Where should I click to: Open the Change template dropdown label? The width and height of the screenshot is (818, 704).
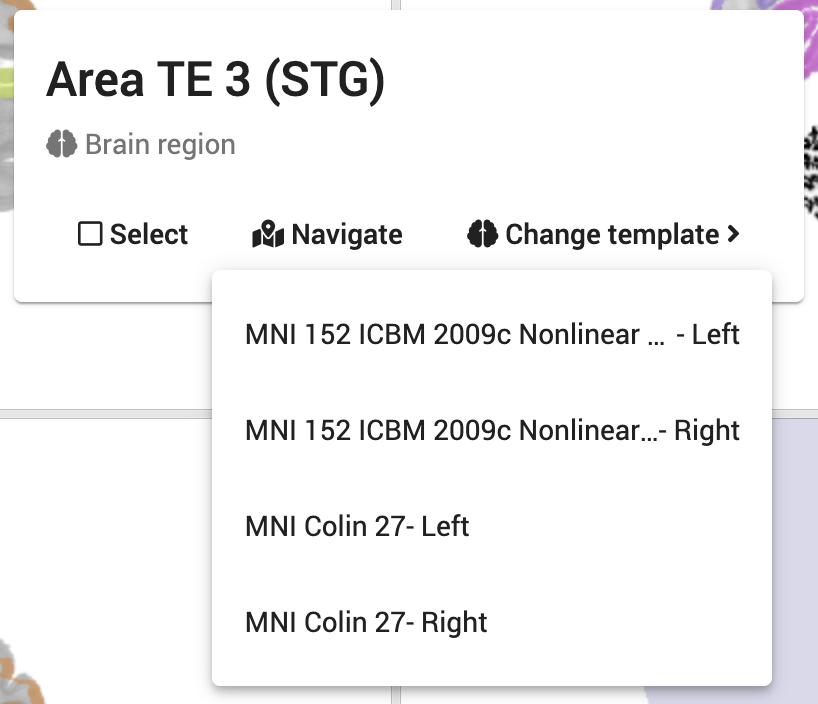click(612, 235)
